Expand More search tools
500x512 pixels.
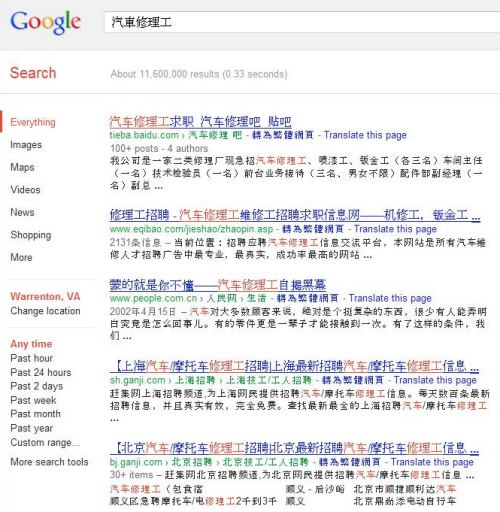(49, 462)
